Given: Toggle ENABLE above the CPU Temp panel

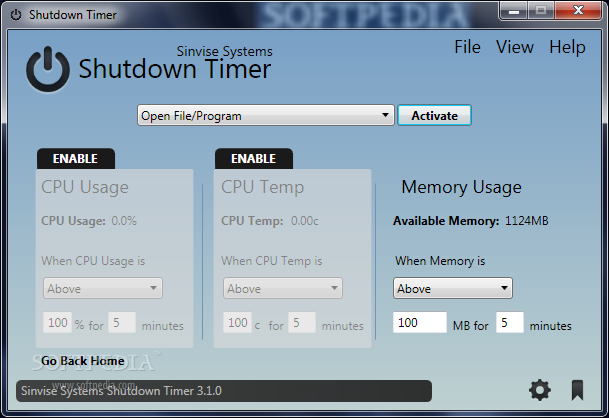Looking at the screenshot, I should tap(254, 158).
